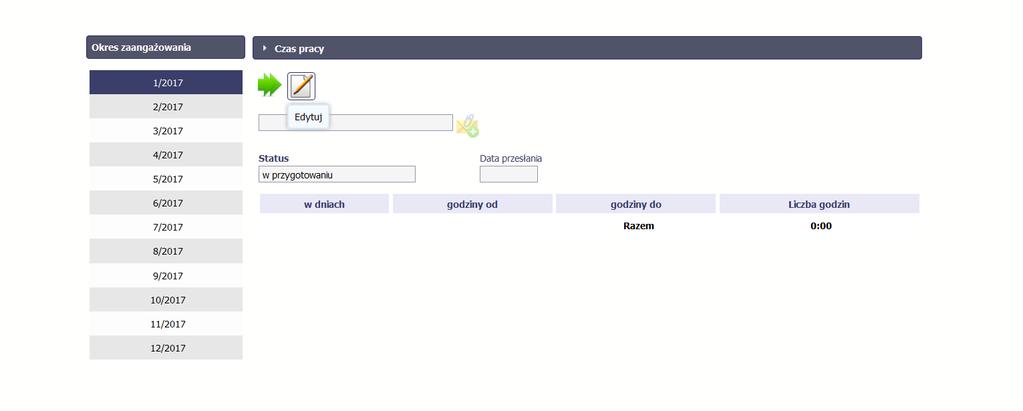Click the 'Status' label
This screenshot has height=411, width=1023.
[x=273, y=158]
